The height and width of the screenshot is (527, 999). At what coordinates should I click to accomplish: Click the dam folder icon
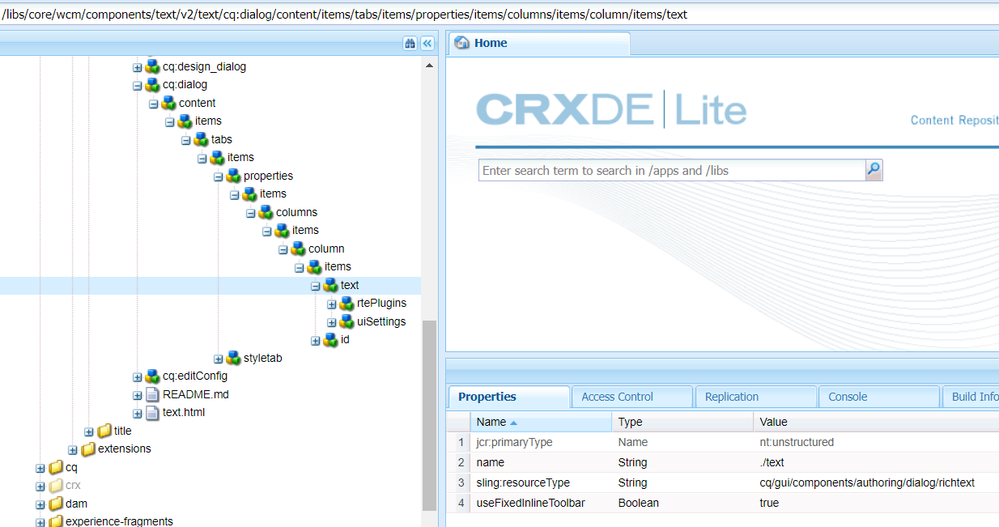point(56,503)
